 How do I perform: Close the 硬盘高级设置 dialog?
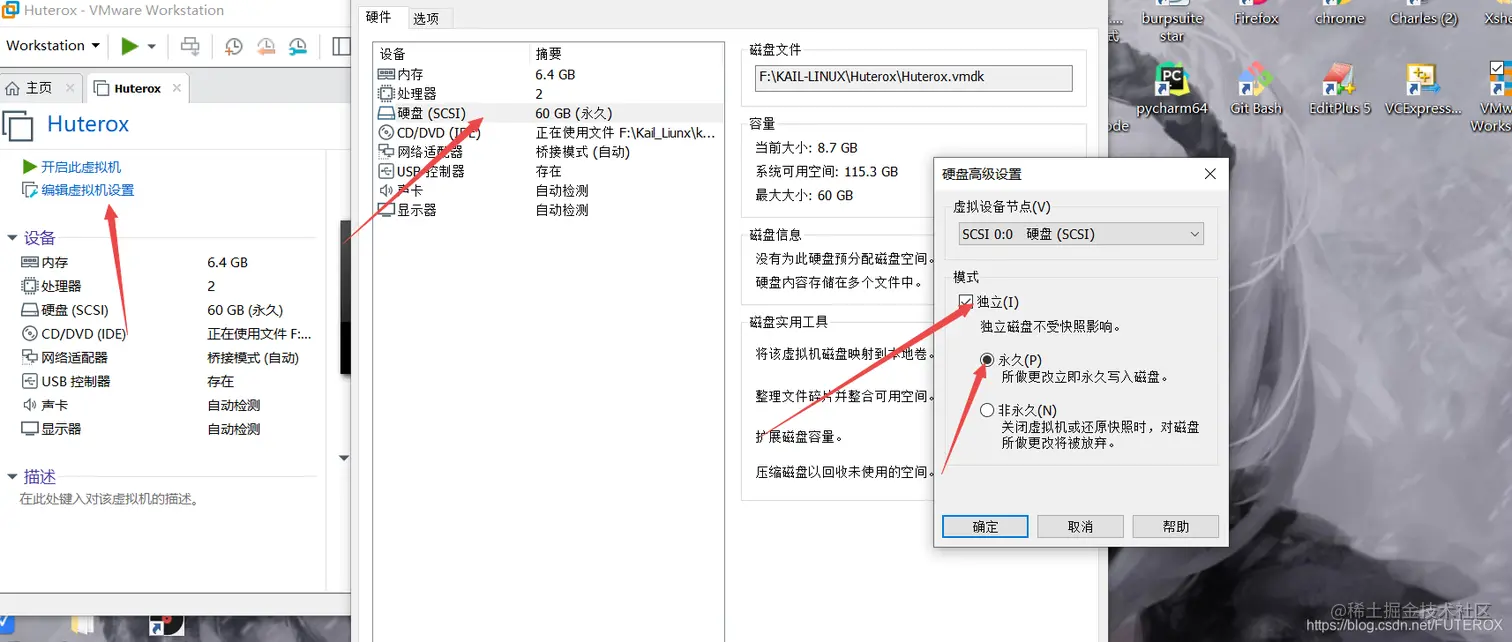point(1210,174)
